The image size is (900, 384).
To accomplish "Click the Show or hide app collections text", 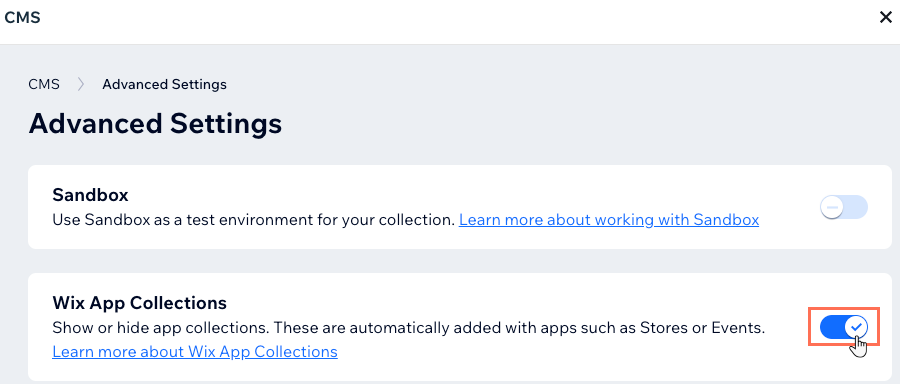I will coord(409,328).
